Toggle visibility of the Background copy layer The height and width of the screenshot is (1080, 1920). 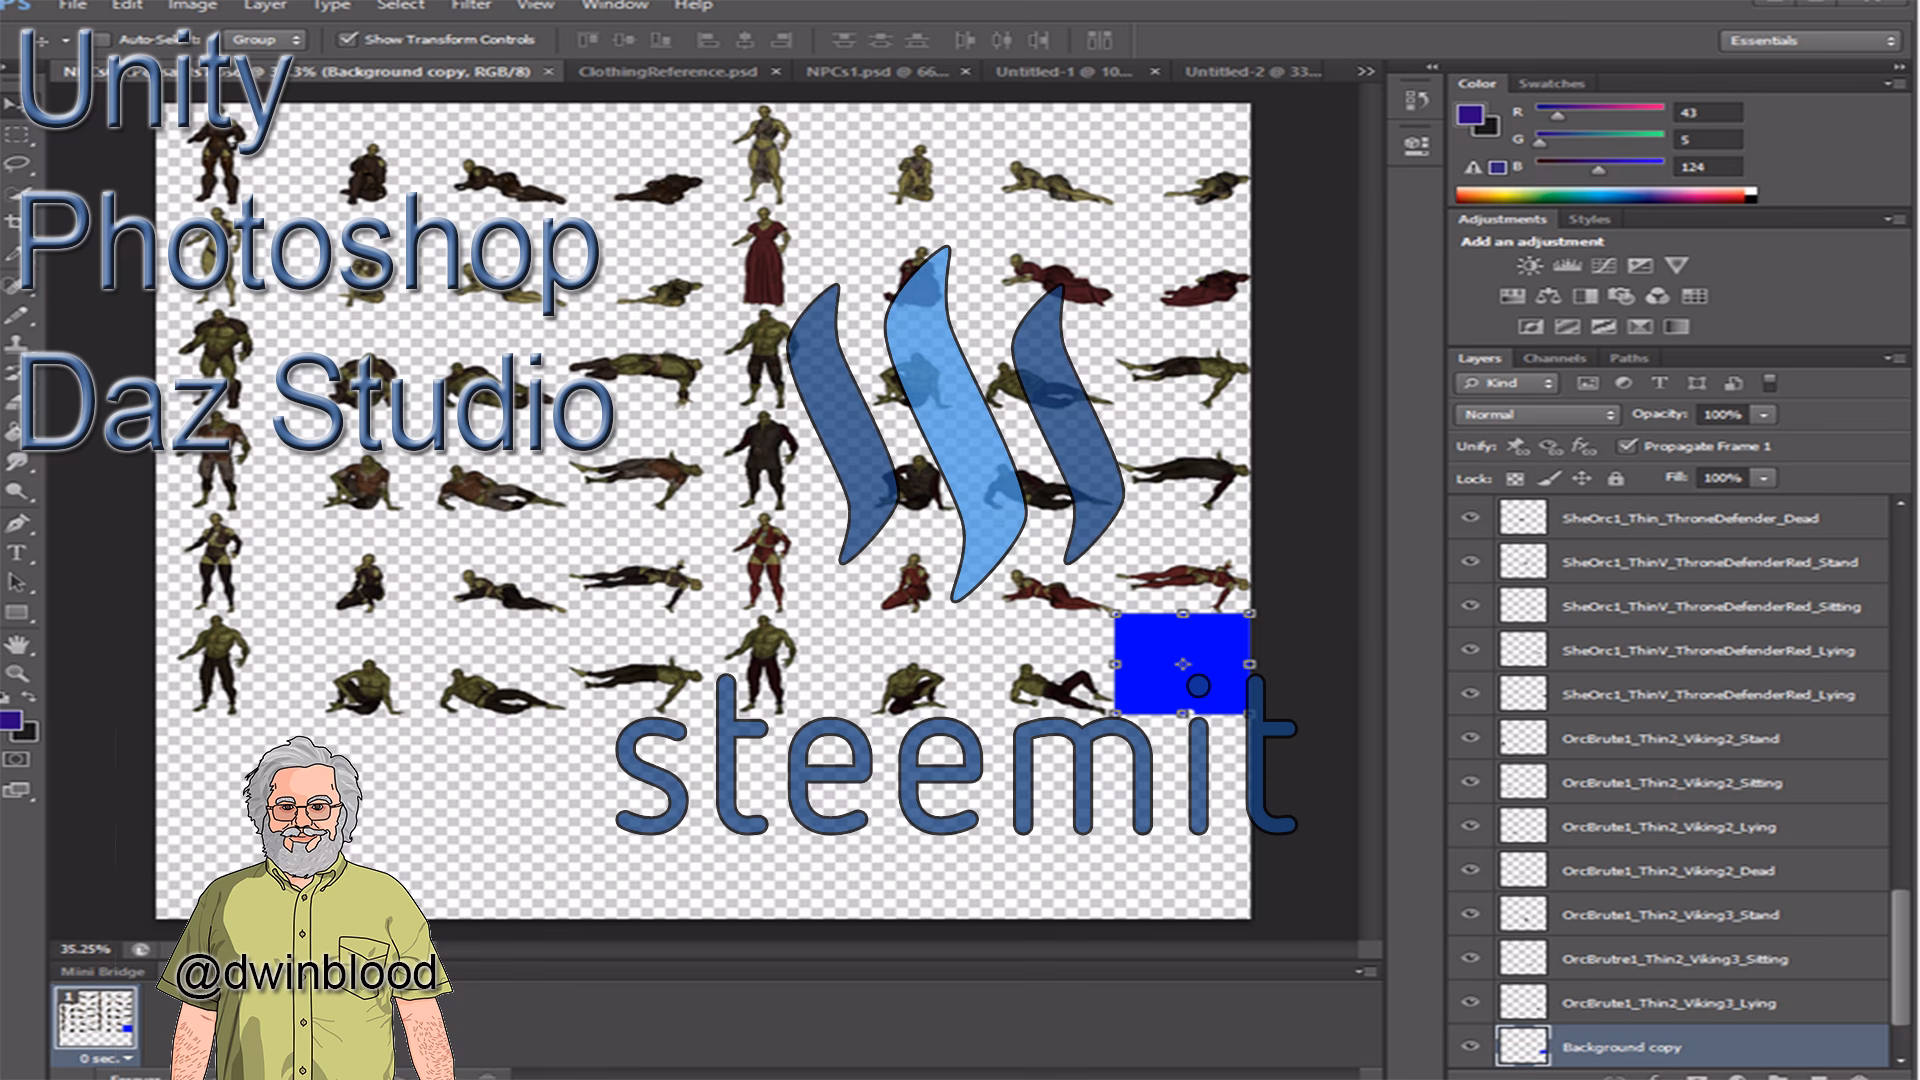(1470, 1047)
